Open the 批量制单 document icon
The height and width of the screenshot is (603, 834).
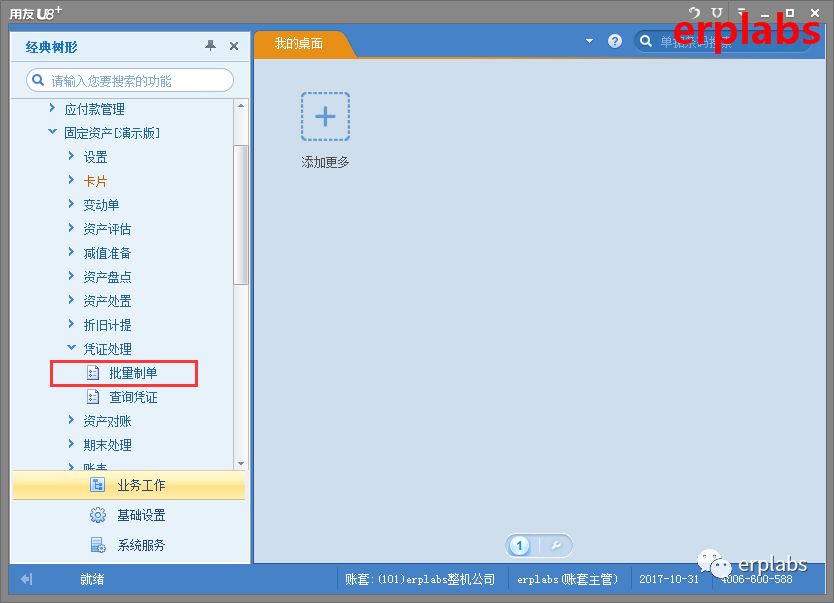(93, 373)
